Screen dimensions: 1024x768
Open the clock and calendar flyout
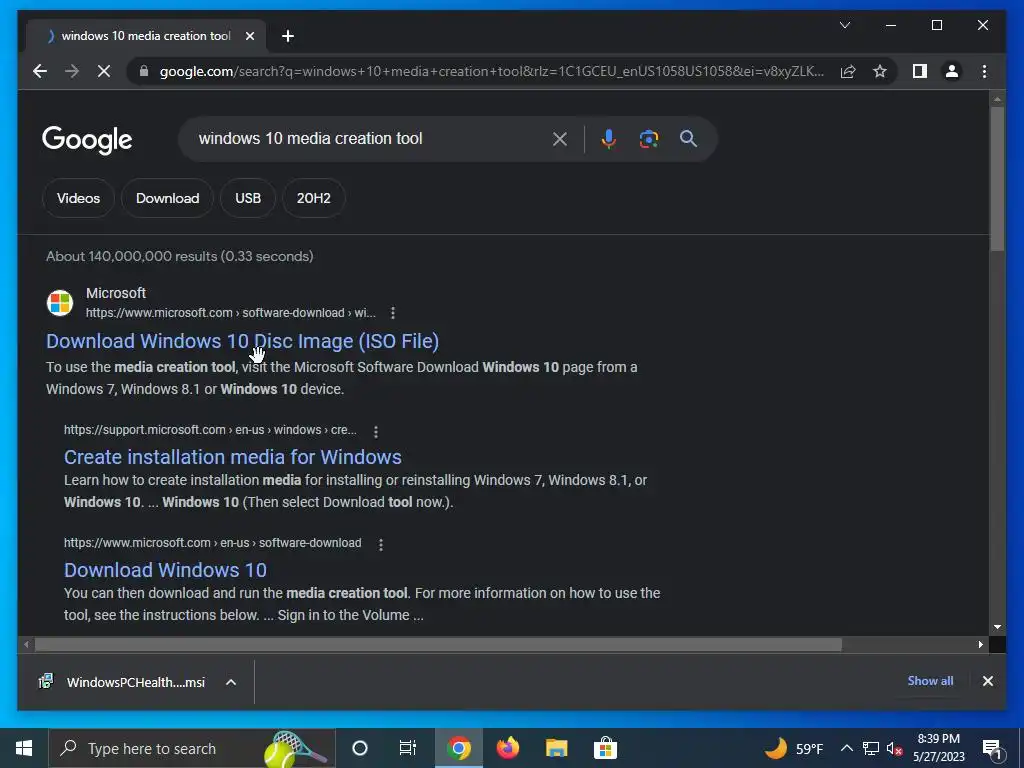pos(938,748)
